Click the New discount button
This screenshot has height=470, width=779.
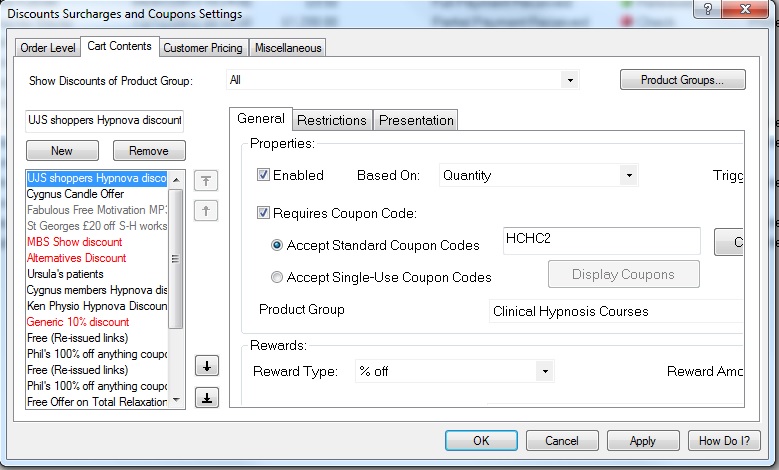[x=62, y=150]
